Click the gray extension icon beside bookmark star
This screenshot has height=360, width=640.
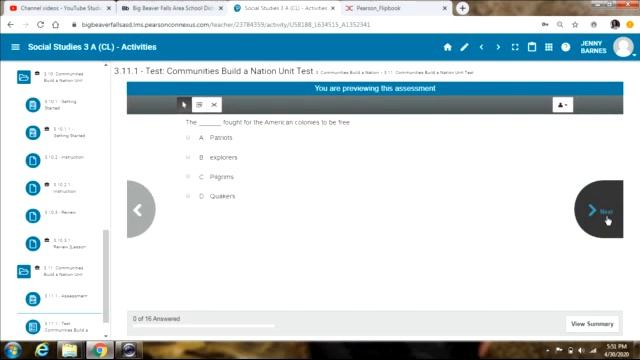tap(594, 24)
